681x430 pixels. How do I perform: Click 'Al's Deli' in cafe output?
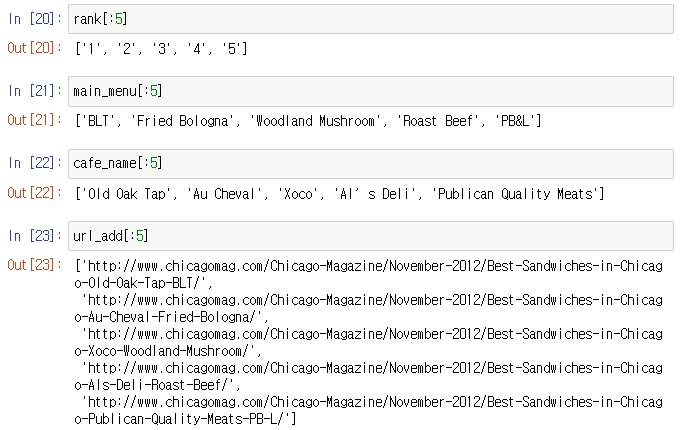click(x=375, y=194)
